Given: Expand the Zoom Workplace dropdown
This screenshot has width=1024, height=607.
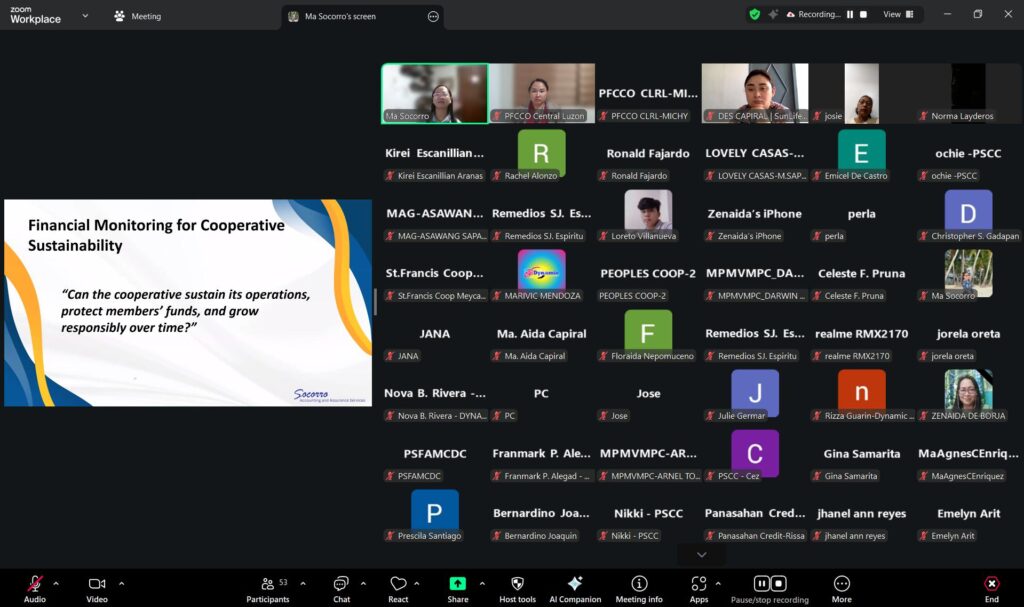Looking at the screenshot, I should 85,16.
